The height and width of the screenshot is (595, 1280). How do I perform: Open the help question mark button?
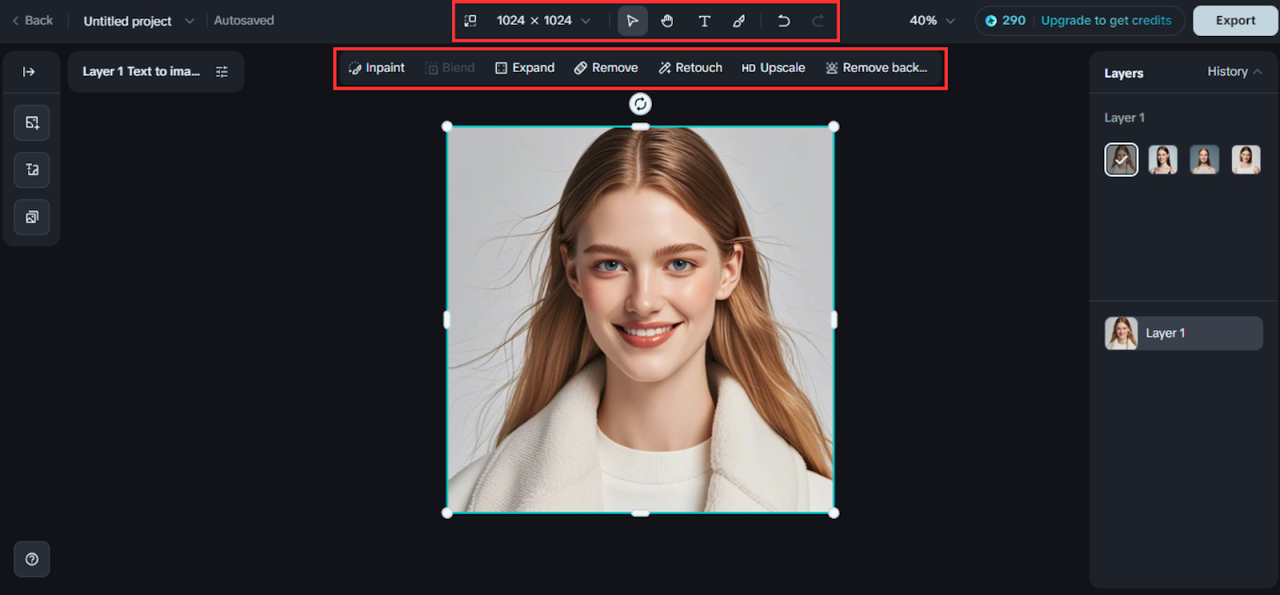pyautogui.click(x=32, y=559)
